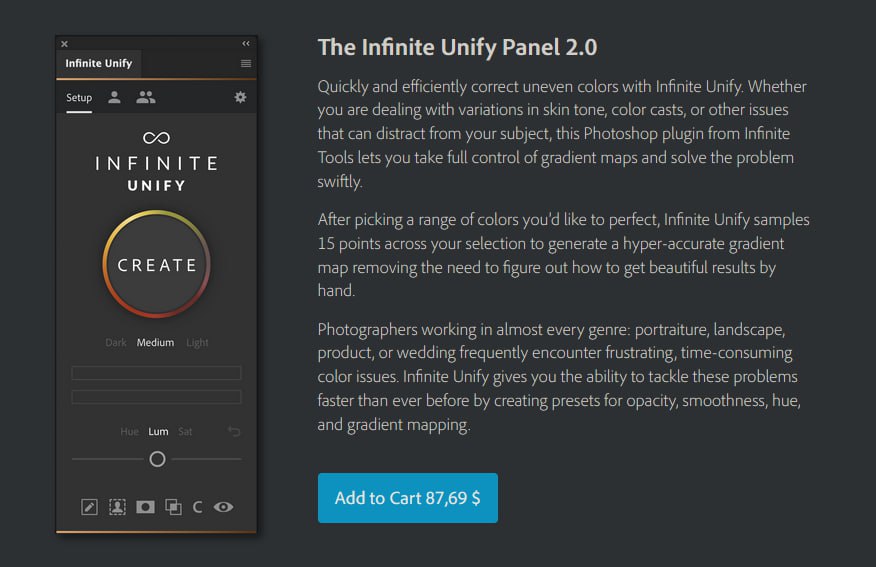Click paragraph starting "After picking a range"
Screen dimensions: 876x567
click(563, 255)
